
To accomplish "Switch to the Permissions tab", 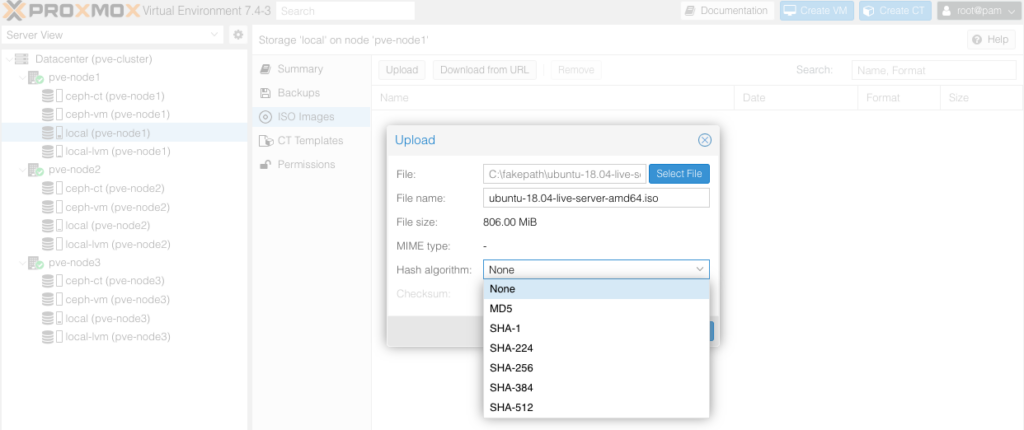I will coord(311,165).
